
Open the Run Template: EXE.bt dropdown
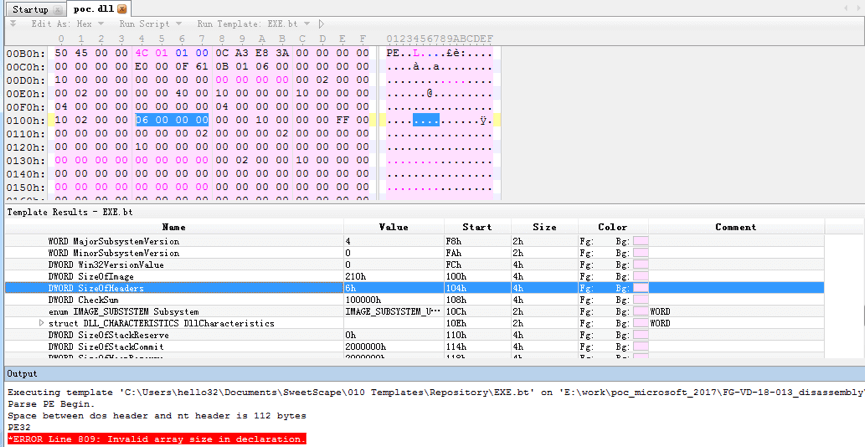coord(254,23)
